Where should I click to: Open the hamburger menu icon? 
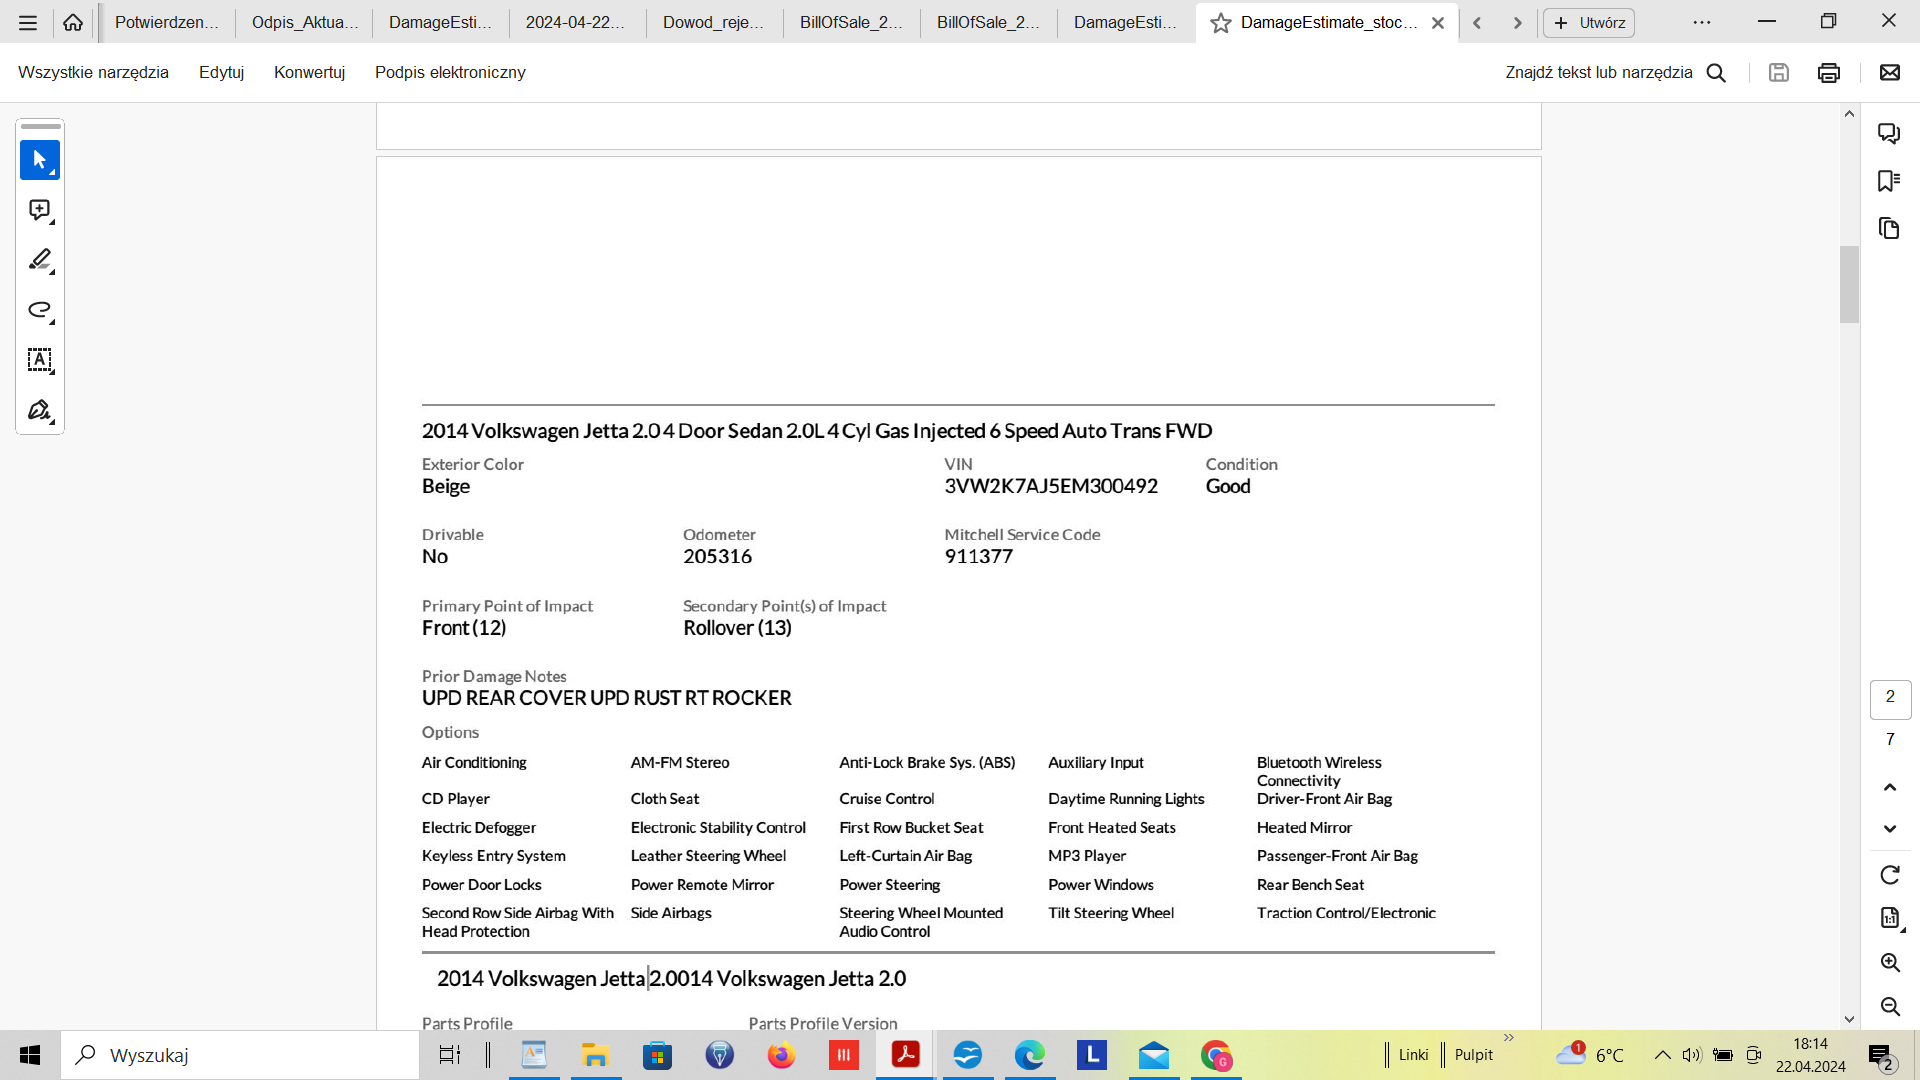coord(28,22)
